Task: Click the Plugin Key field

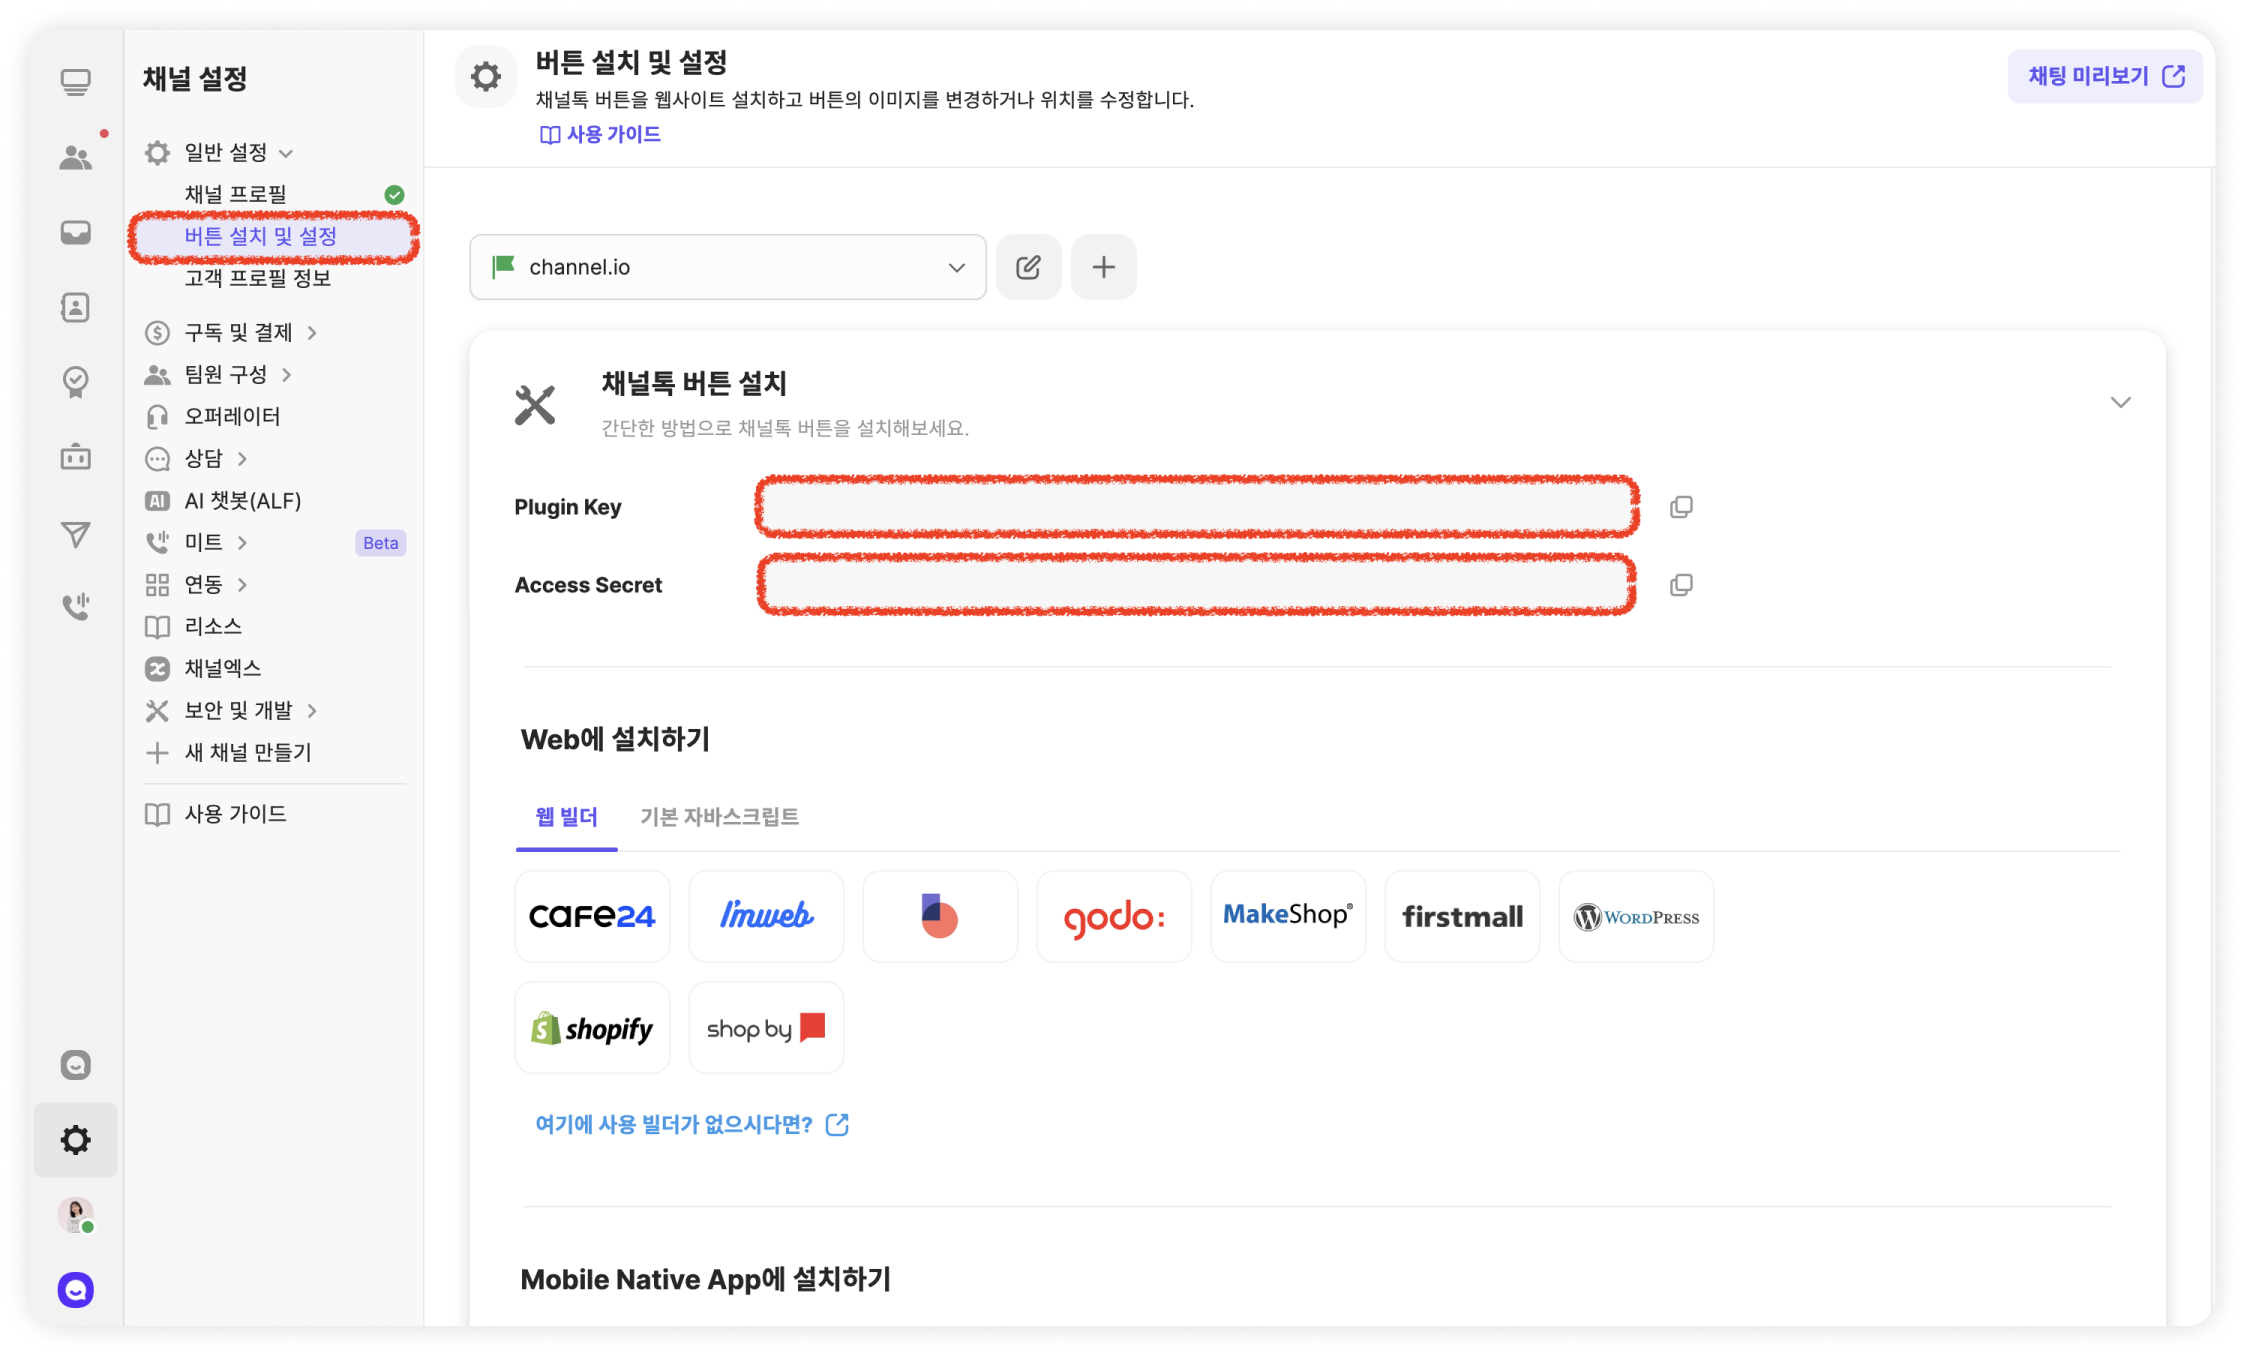Action: point(1196,507)
